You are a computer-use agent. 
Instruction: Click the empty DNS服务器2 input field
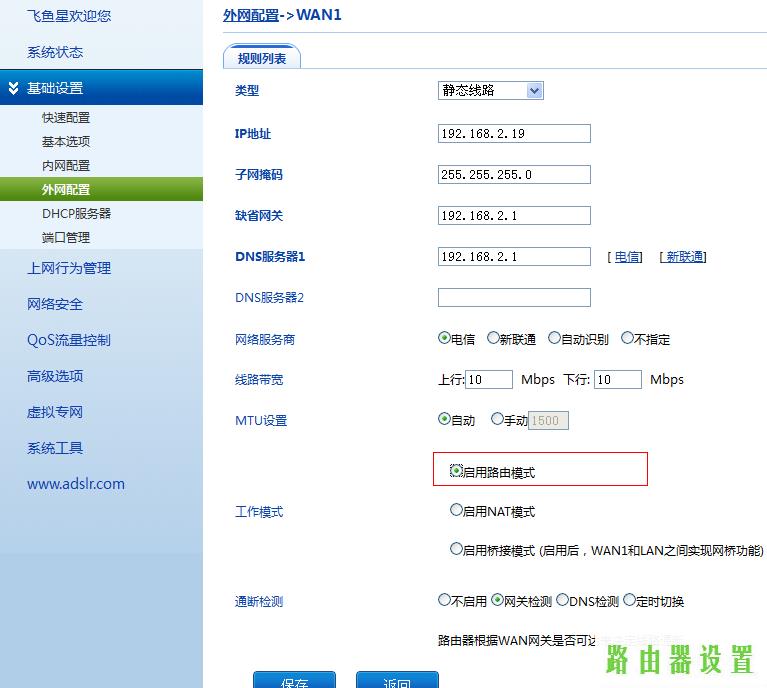pyautogui.click(x=514, y=297)
